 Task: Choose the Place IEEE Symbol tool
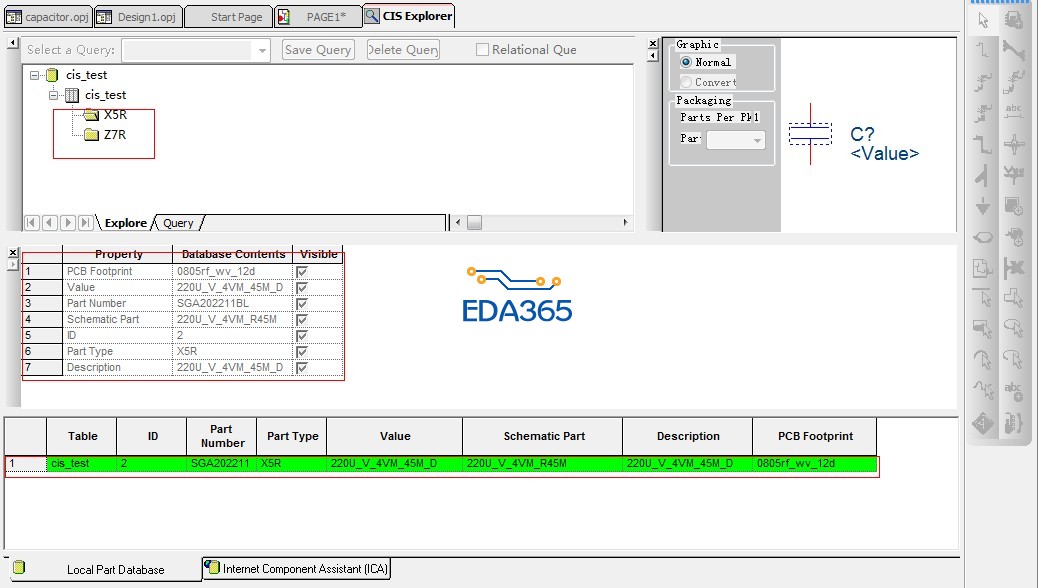pyautogui.click(x=983, y=422)
